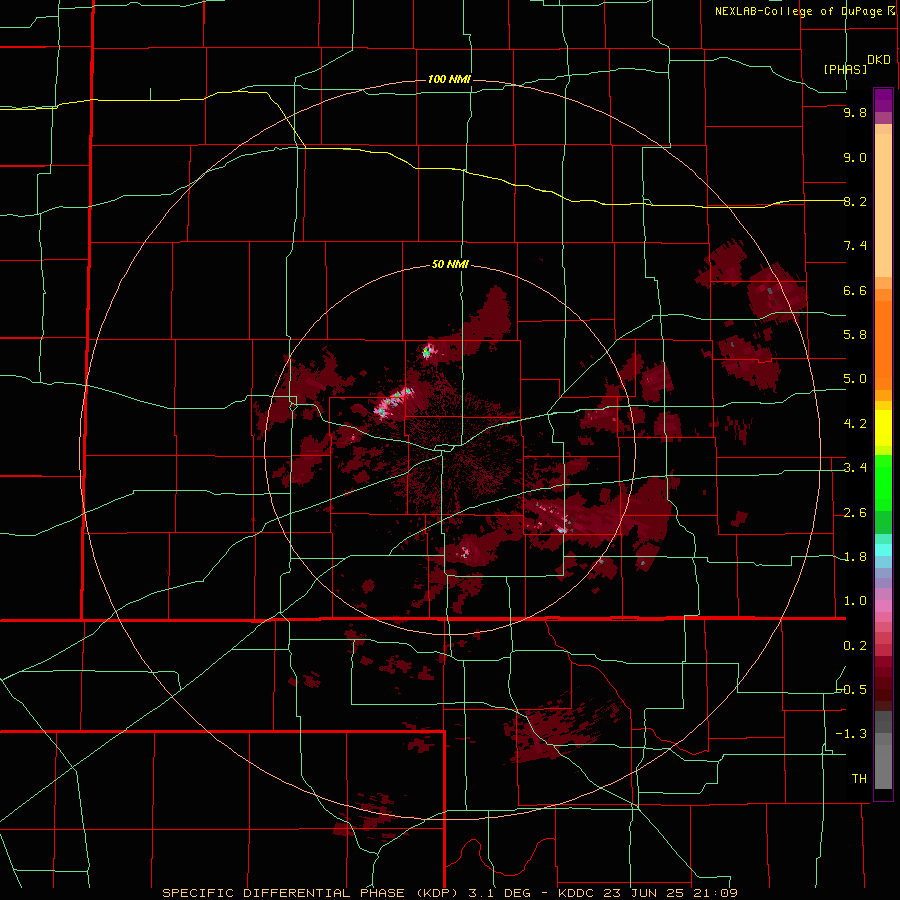The image size is (900, 900).
Task: Click the 1.8 scale value label
Action: tap(855, 557)
